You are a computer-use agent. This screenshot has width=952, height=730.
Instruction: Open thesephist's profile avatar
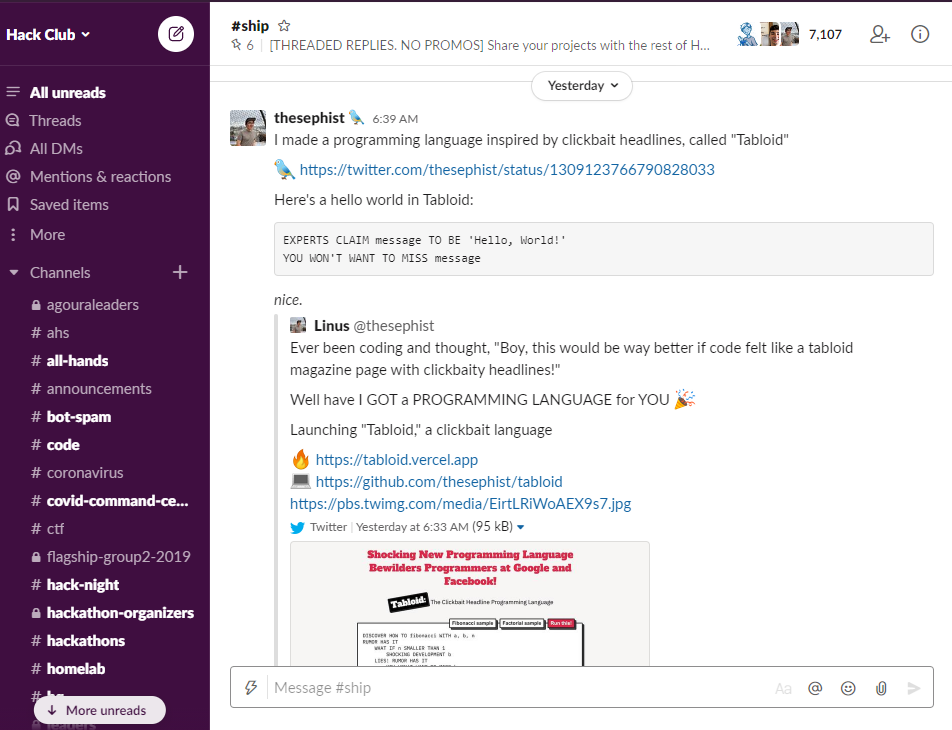pyautogui.click(x=248, y=128)
